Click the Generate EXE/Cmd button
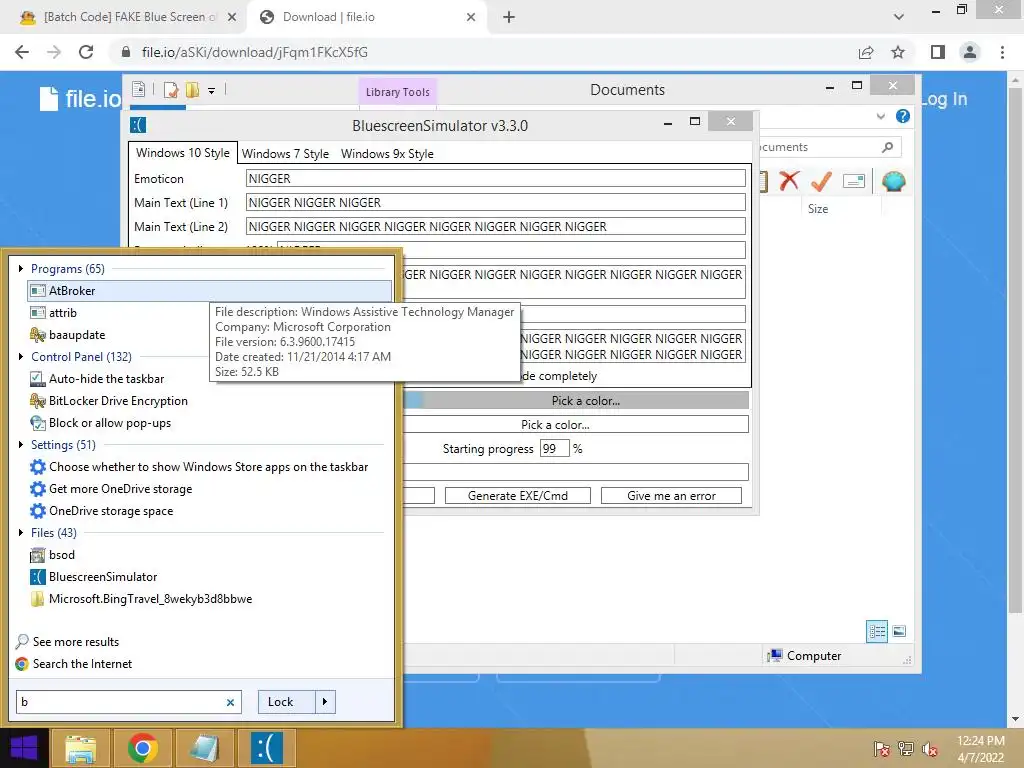1024x768 pixels. [x=518, y=496]
